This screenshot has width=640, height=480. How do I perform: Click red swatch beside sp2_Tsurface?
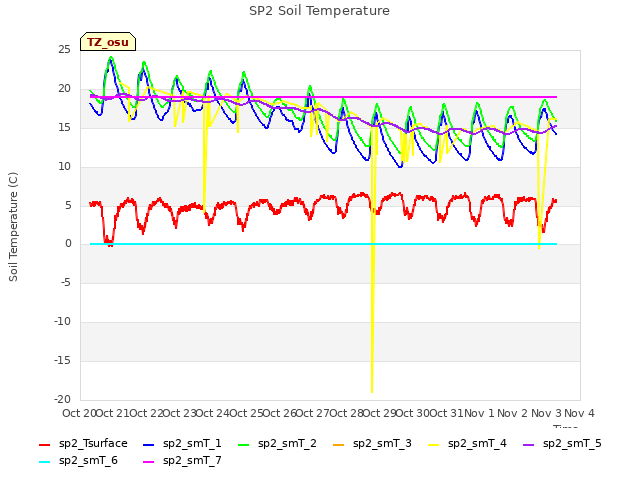44,444
